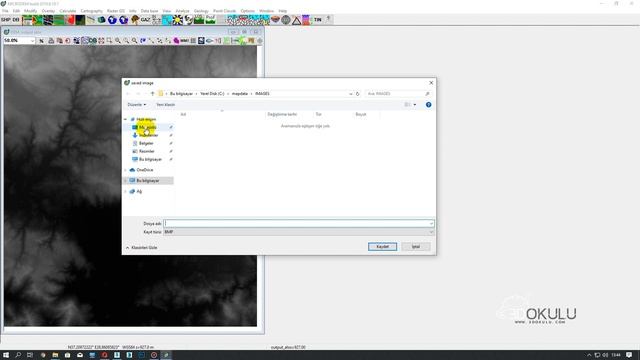Click the Yeni klasör button
The image size is (640, 360).
point(166,105)
